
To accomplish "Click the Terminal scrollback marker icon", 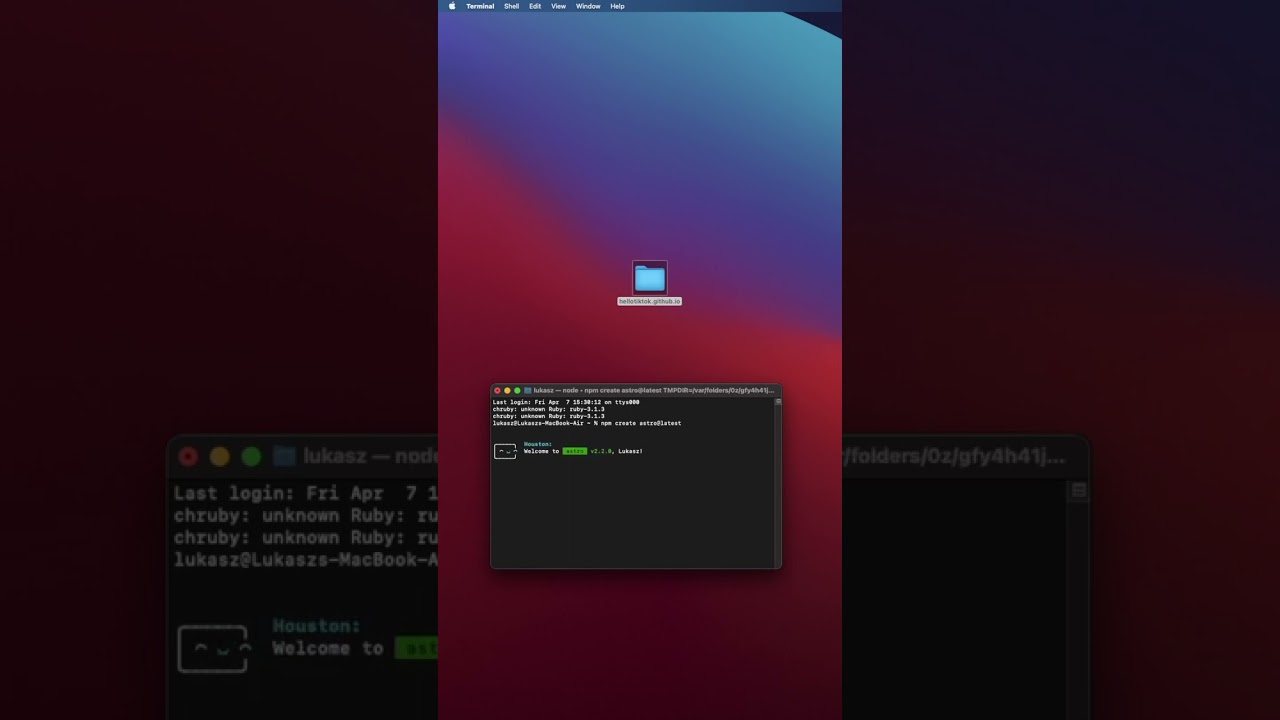I will [x=778, y=401].
